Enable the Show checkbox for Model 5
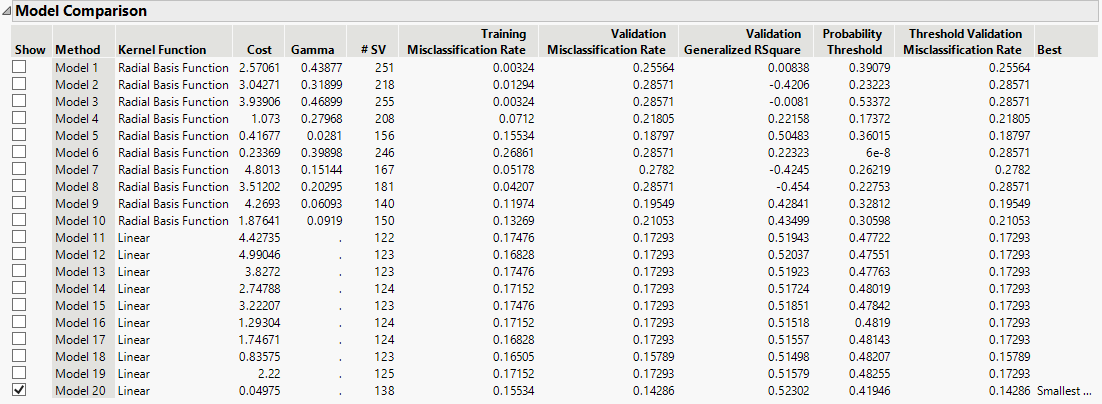The image size is (1102, 404). (x=18, y=135)
